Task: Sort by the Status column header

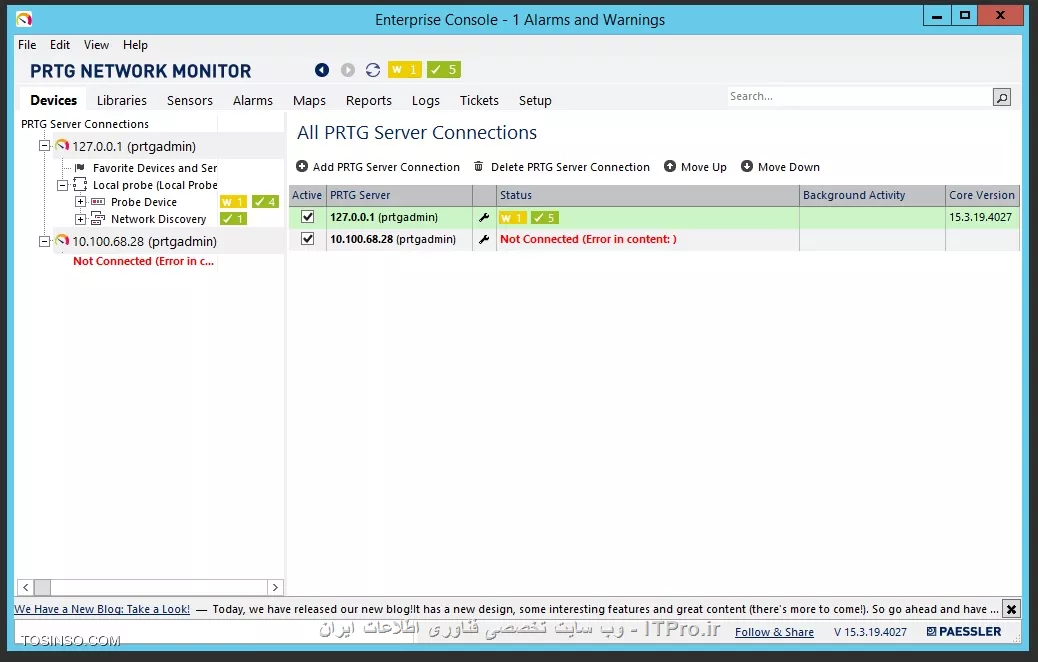Action: pos(647,195)
